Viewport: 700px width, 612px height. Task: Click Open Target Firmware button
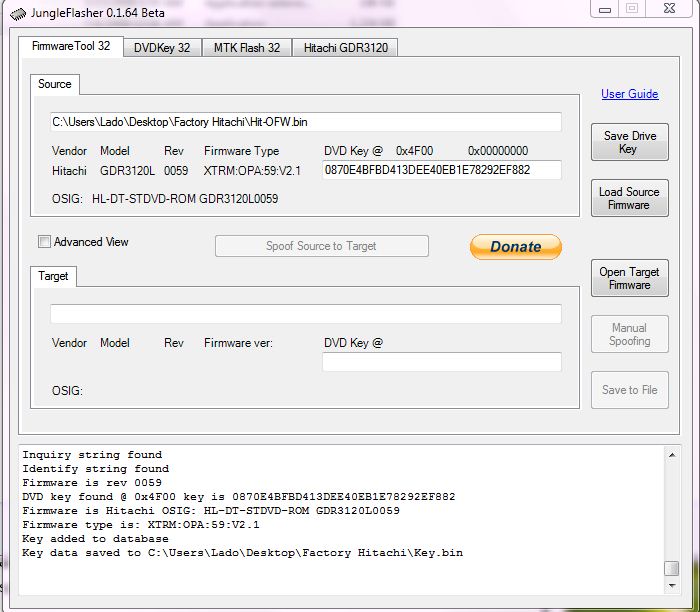(629, 278)
